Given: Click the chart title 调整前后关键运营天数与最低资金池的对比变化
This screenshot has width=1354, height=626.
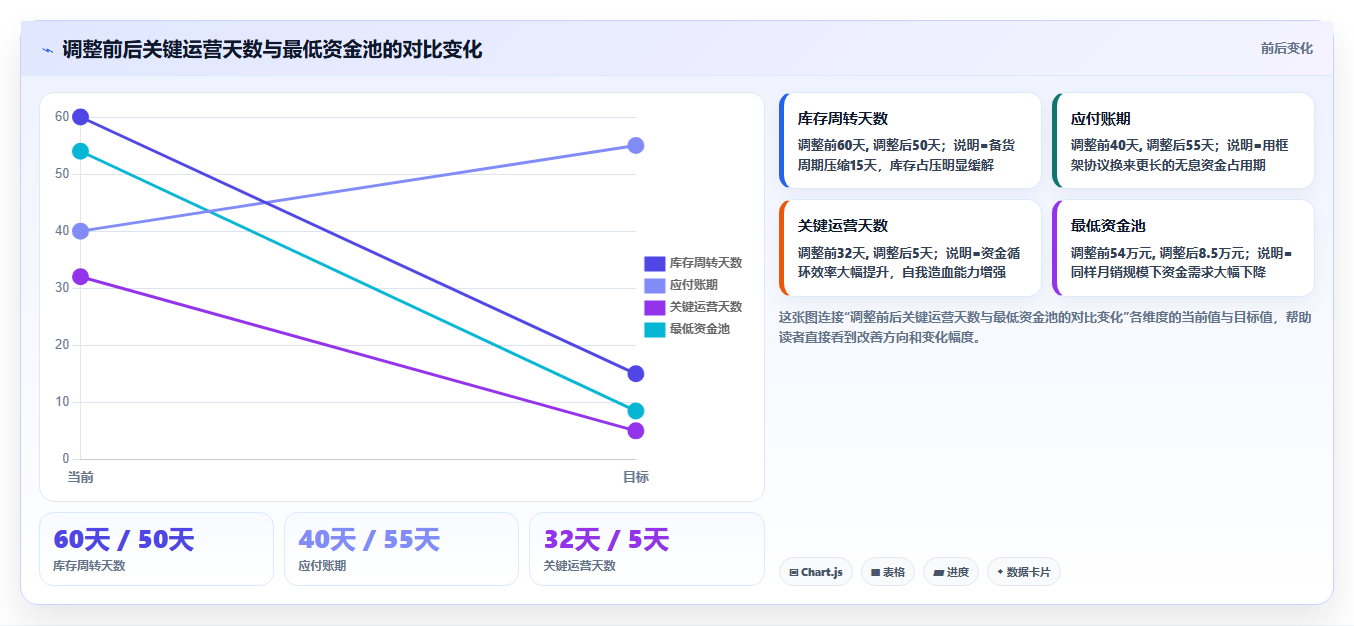Looking at the screenshot, I should click(x=272, y=49).
